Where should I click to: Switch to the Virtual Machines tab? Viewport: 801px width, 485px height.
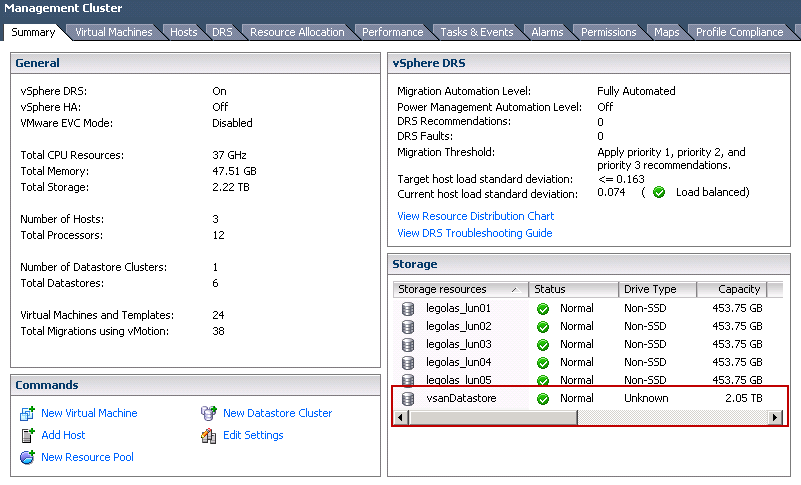pyautogui.click(x=114, y=32)
